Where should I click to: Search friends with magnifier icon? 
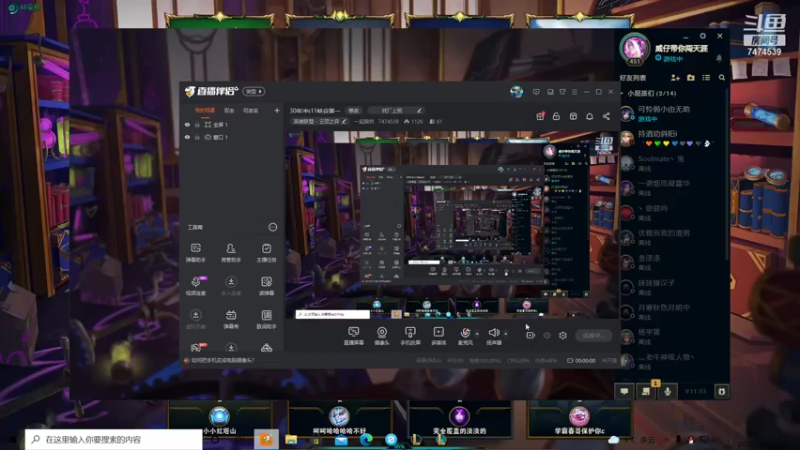tap(721, 78)
